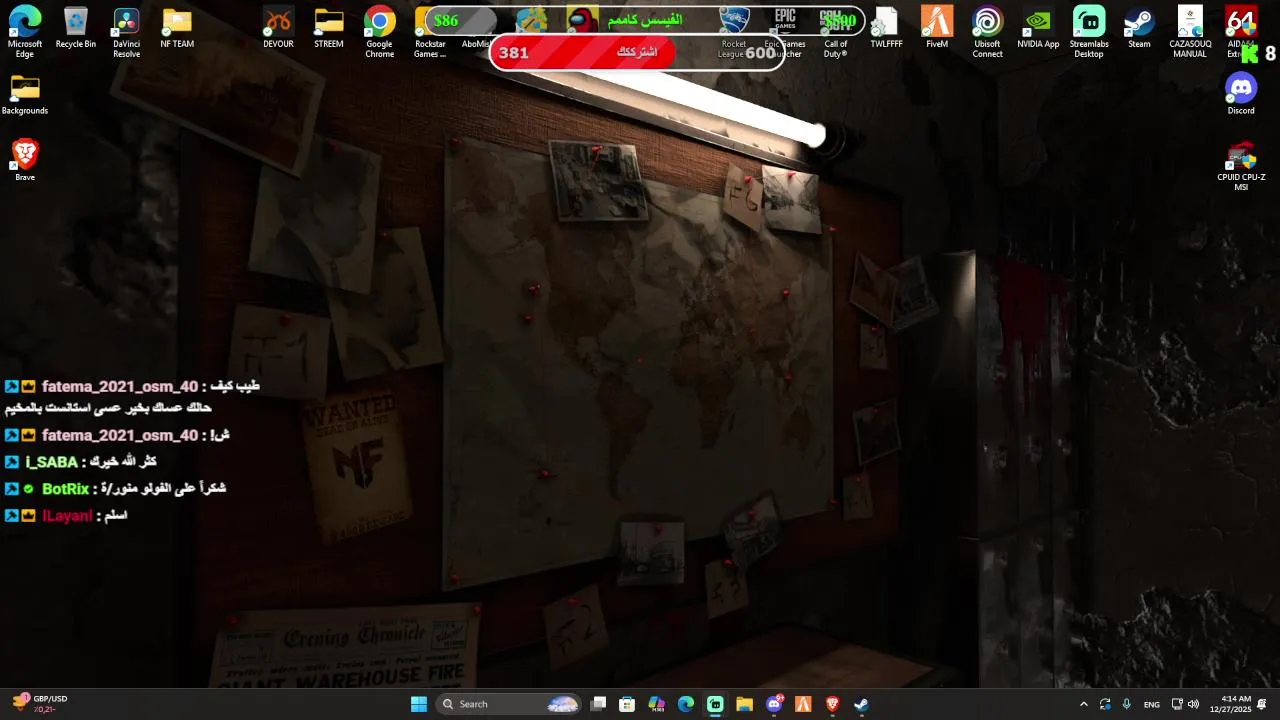Click the taskbar Search box
Screen dimensions: 1280x720
pos(509,704)
